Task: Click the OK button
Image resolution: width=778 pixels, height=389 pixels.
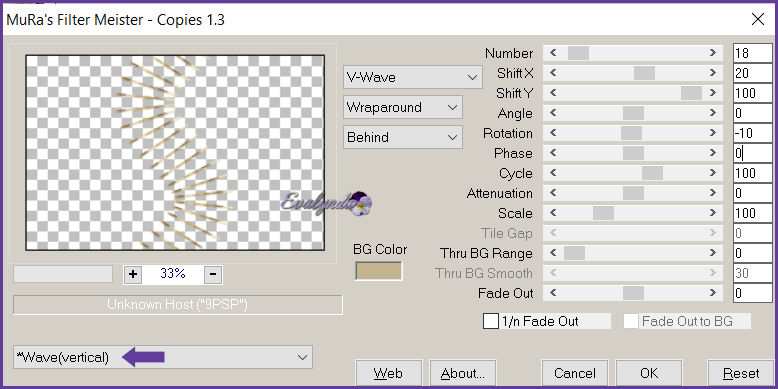Action: pyautogui.click(x=649, y=373)
